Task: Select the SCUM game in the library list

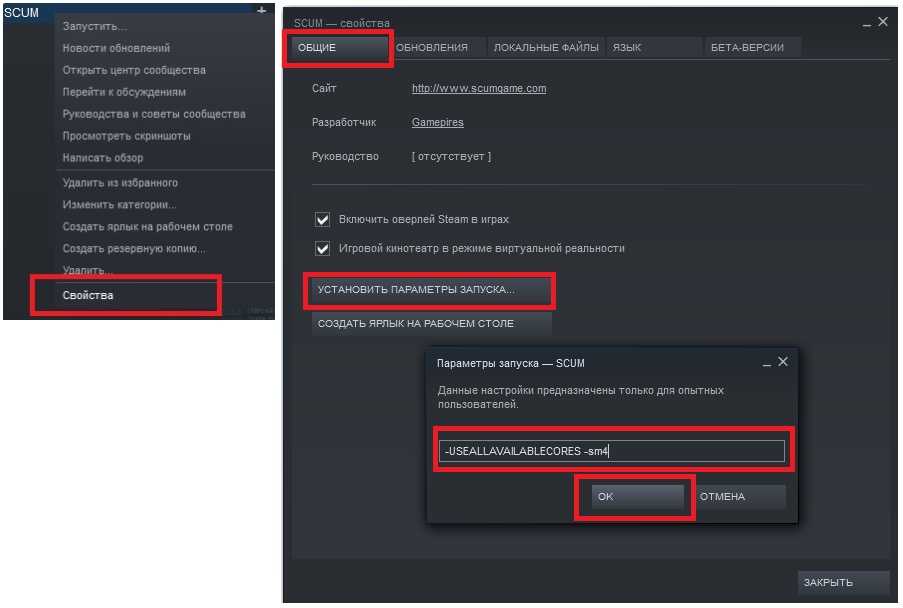Action: 21,12
